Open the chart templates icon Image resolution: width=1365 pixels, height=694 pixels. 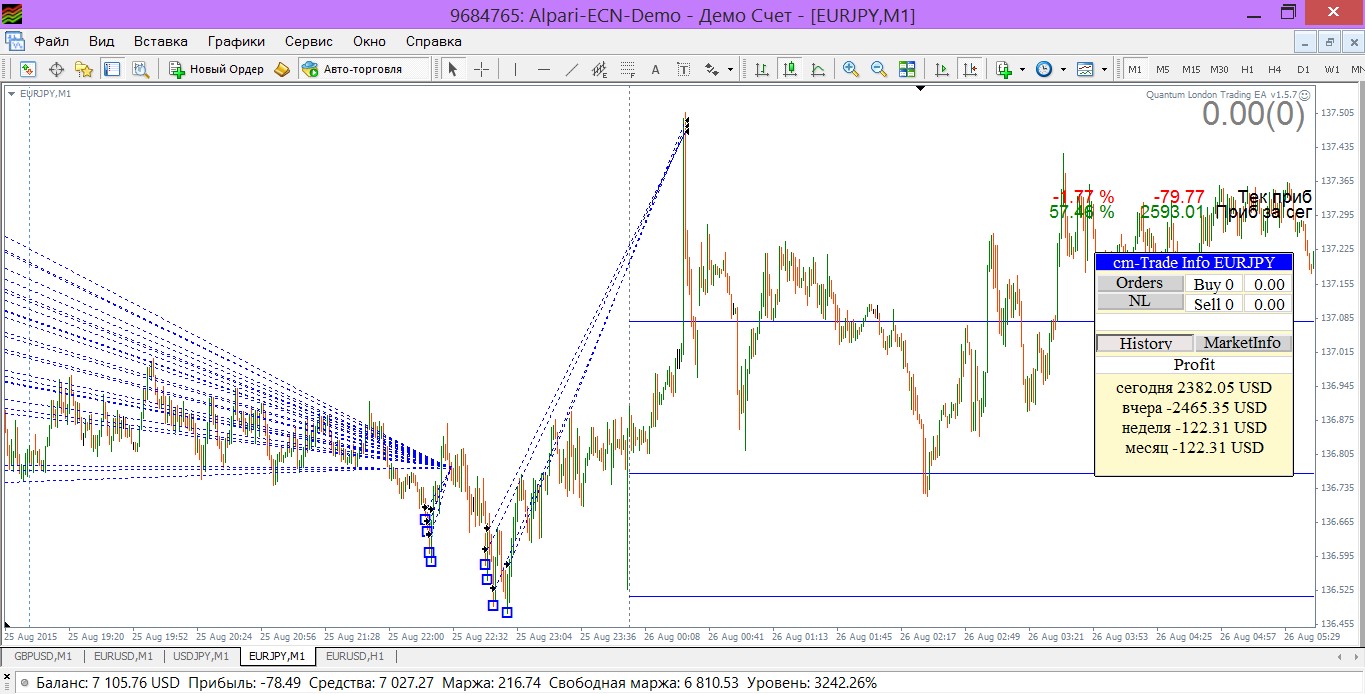(1085, 69)
